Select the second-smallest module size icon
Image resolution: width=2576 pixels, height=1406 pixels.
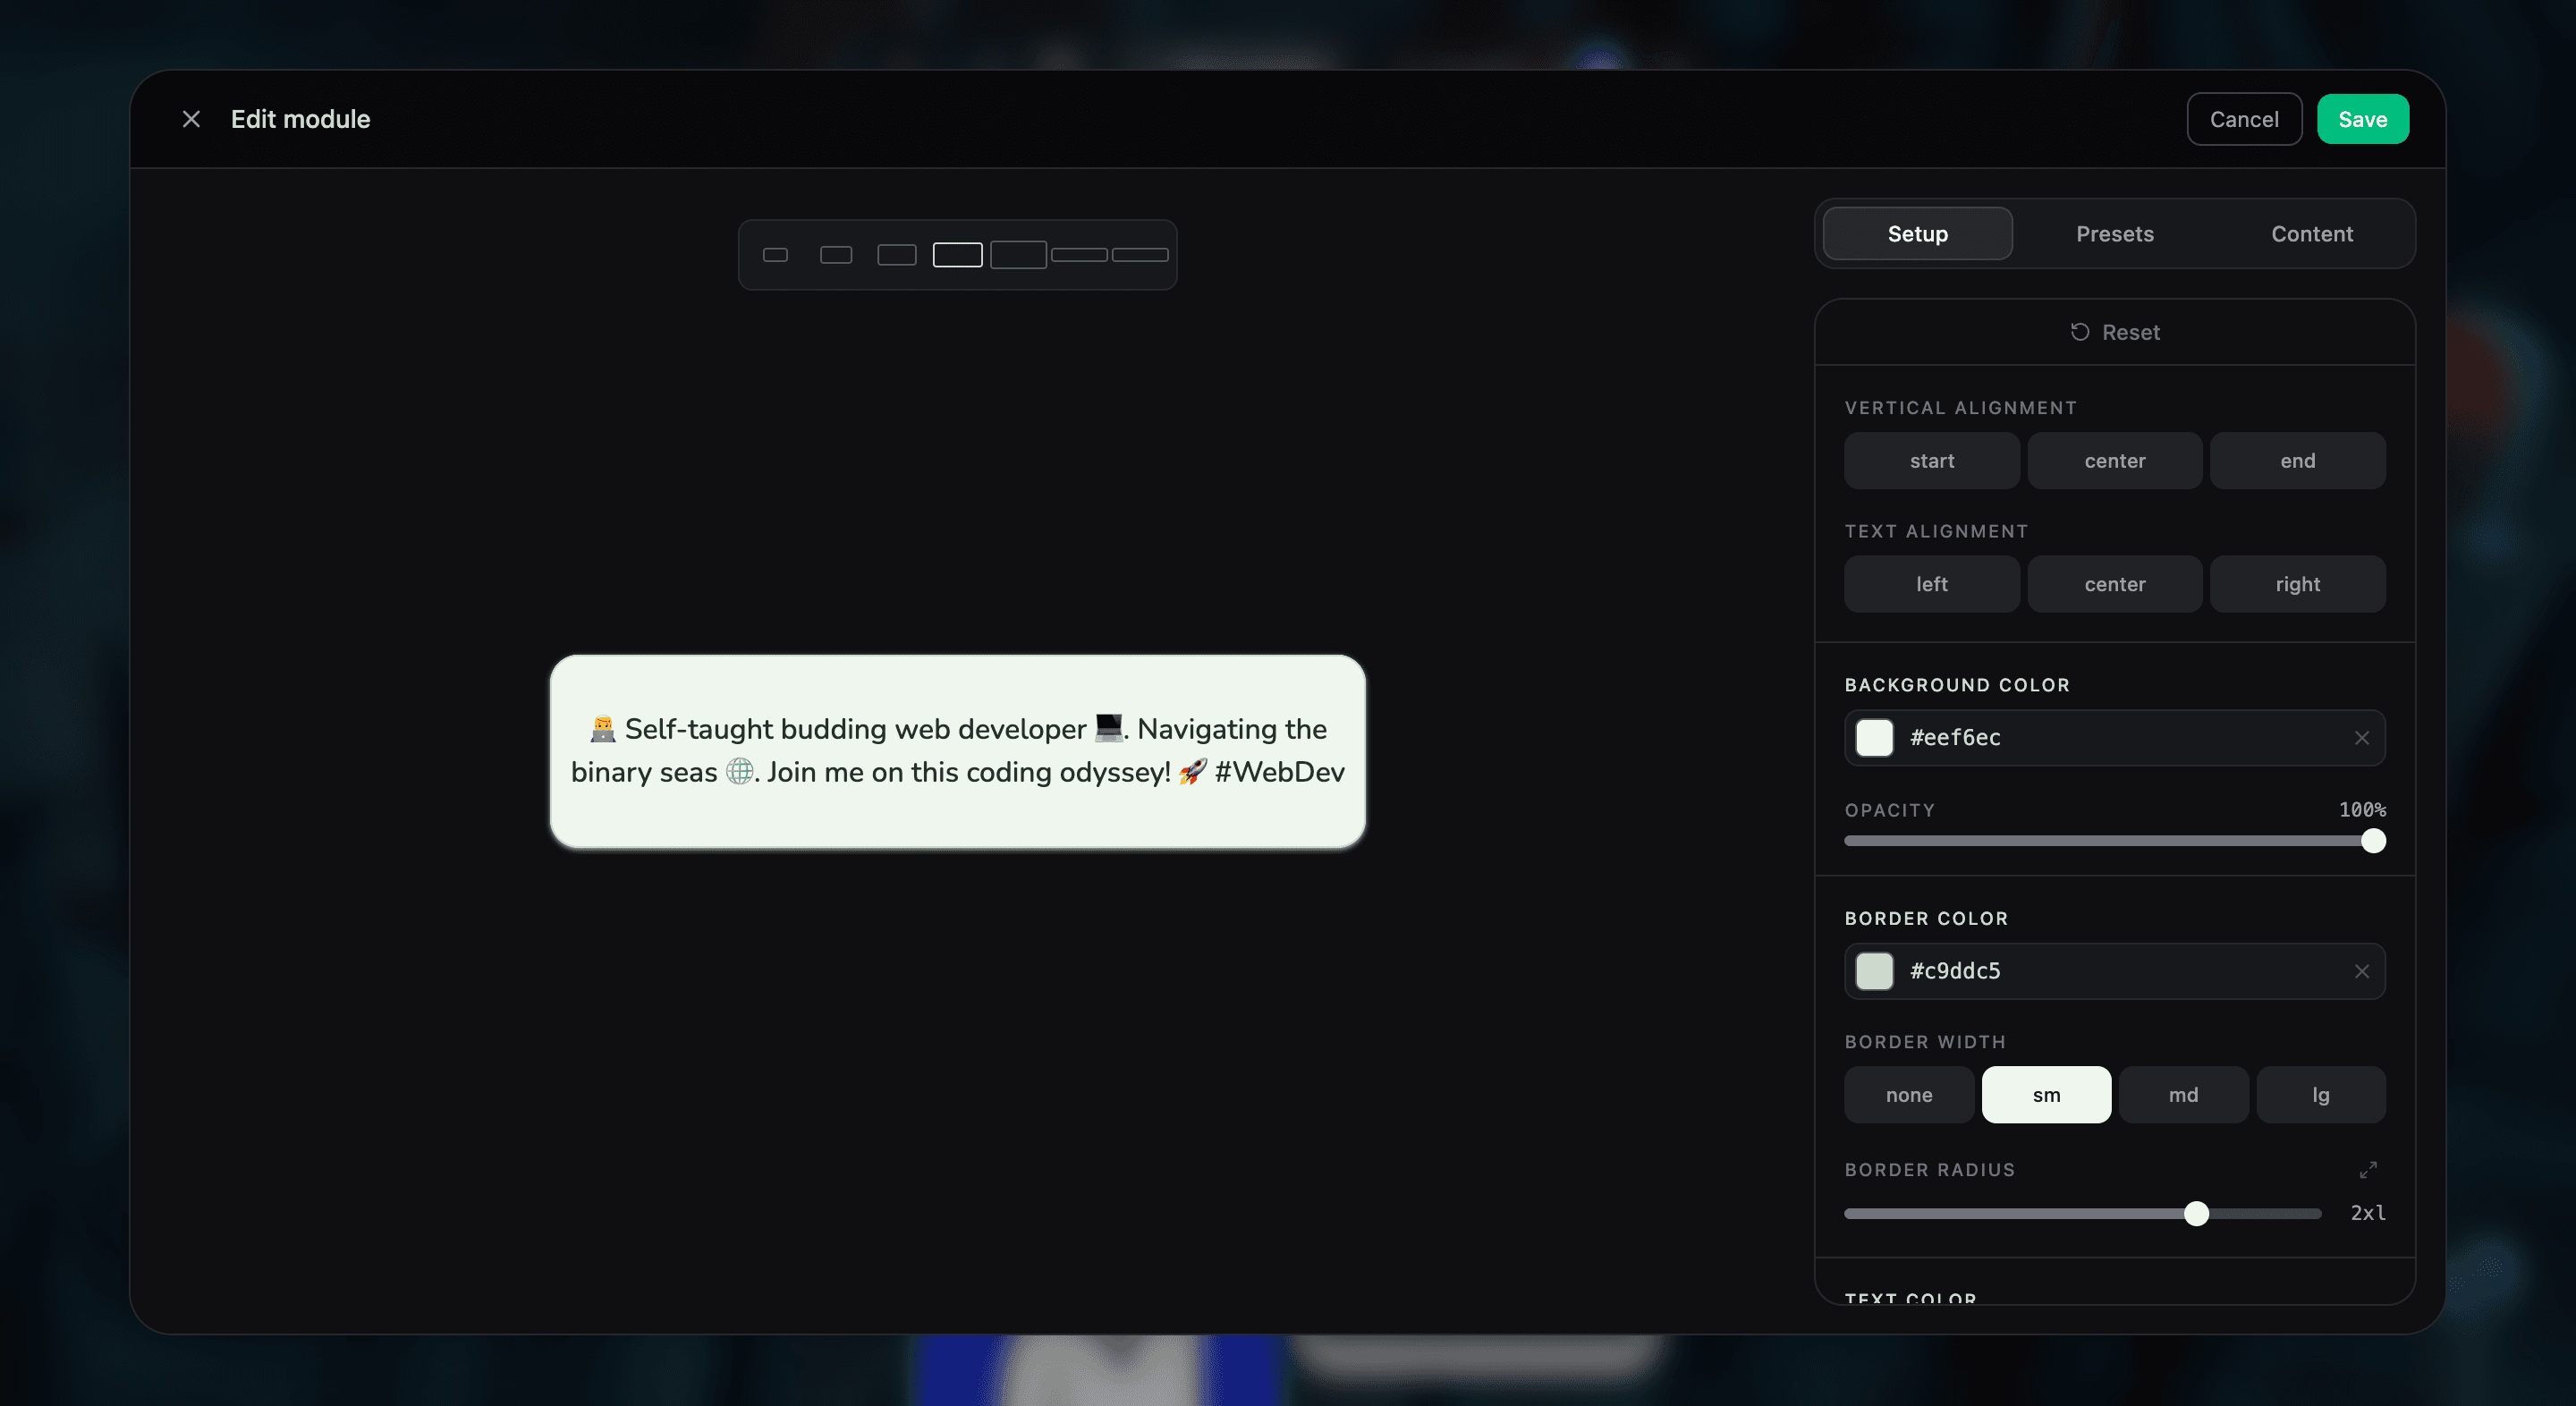[836, 255]
